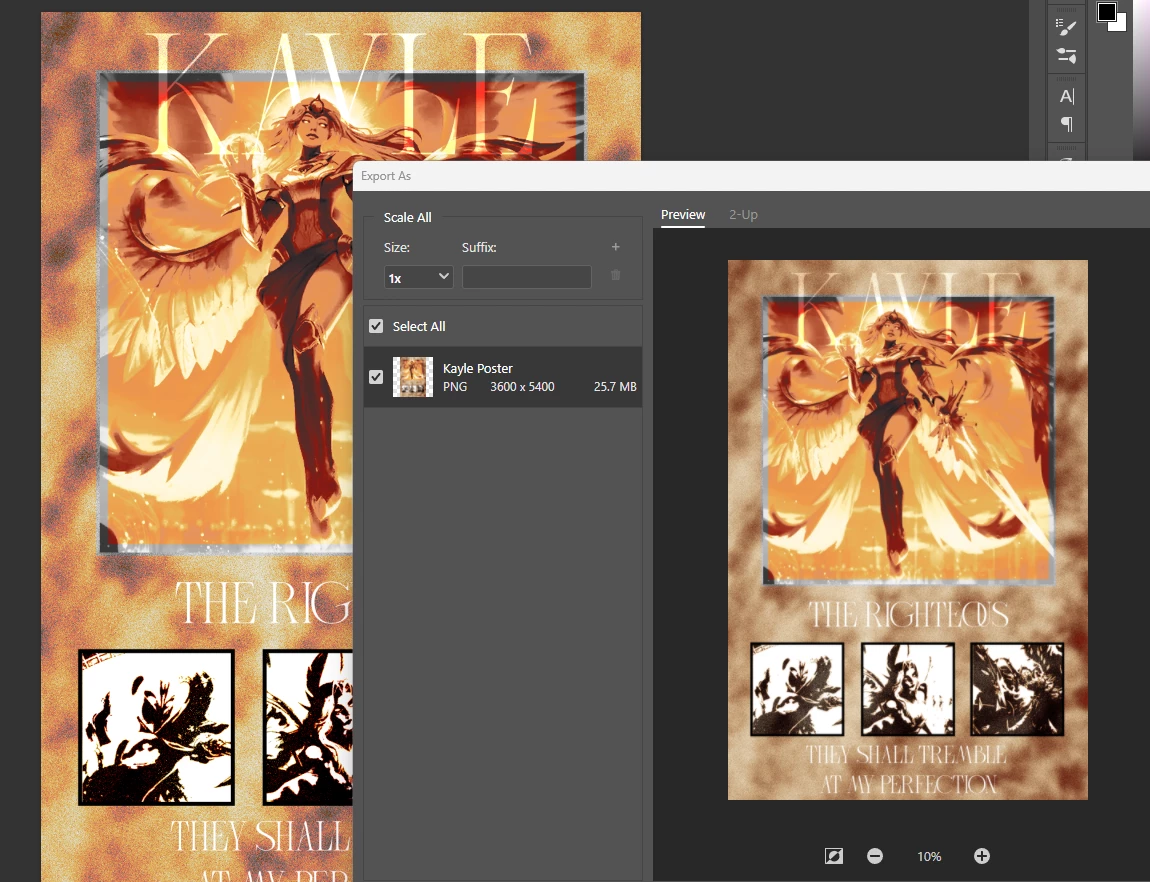This screenshot has height=882, width=1150.
Task: Click the 10% zoom level value
Action: click(929, 856)
